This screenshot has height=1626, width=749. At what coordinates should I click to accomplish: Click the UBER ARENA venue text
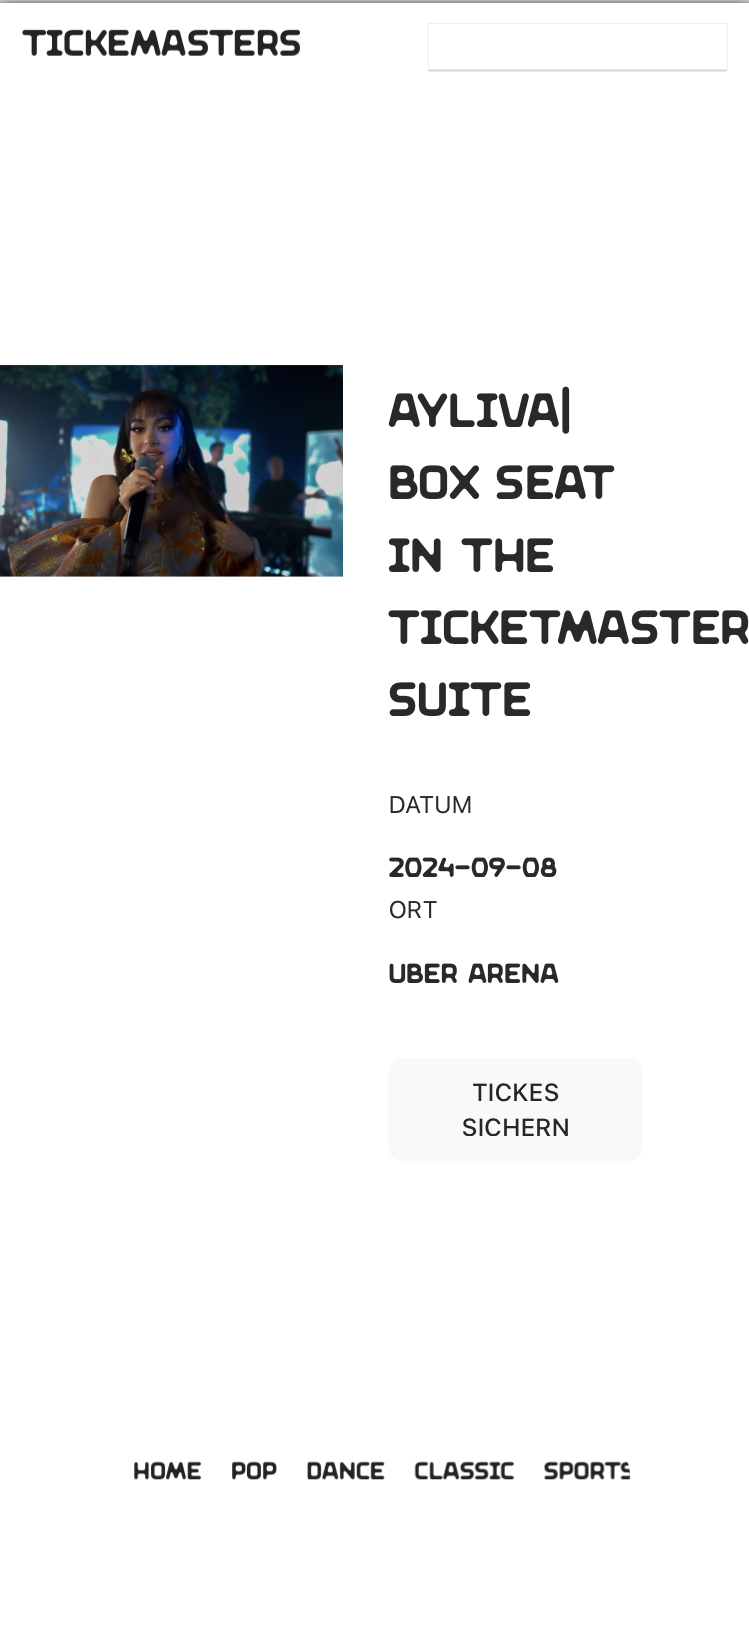(x=474, y=972)
